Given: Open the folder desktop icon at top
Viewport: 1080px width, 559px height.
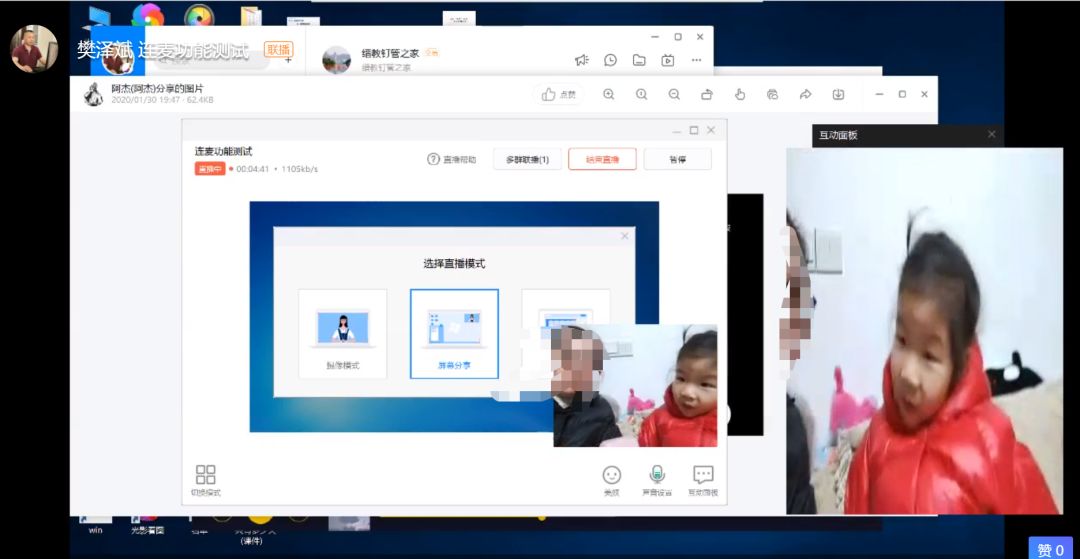Looking at the screenshot, I should coord(251,17).
